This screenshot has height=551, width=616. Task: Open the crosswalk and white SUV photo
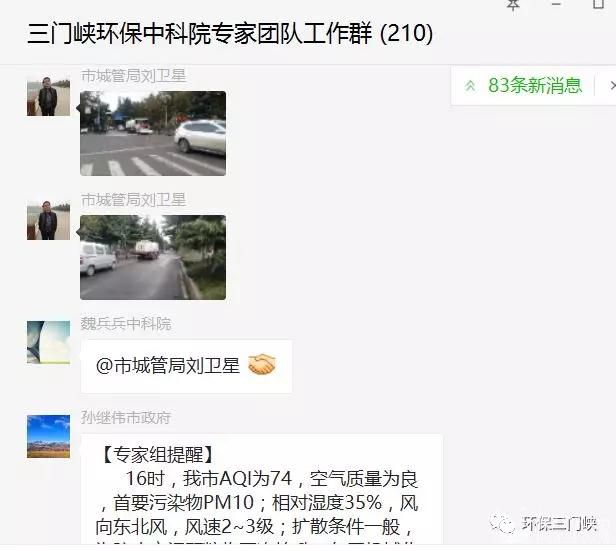(x=153, y=134)
